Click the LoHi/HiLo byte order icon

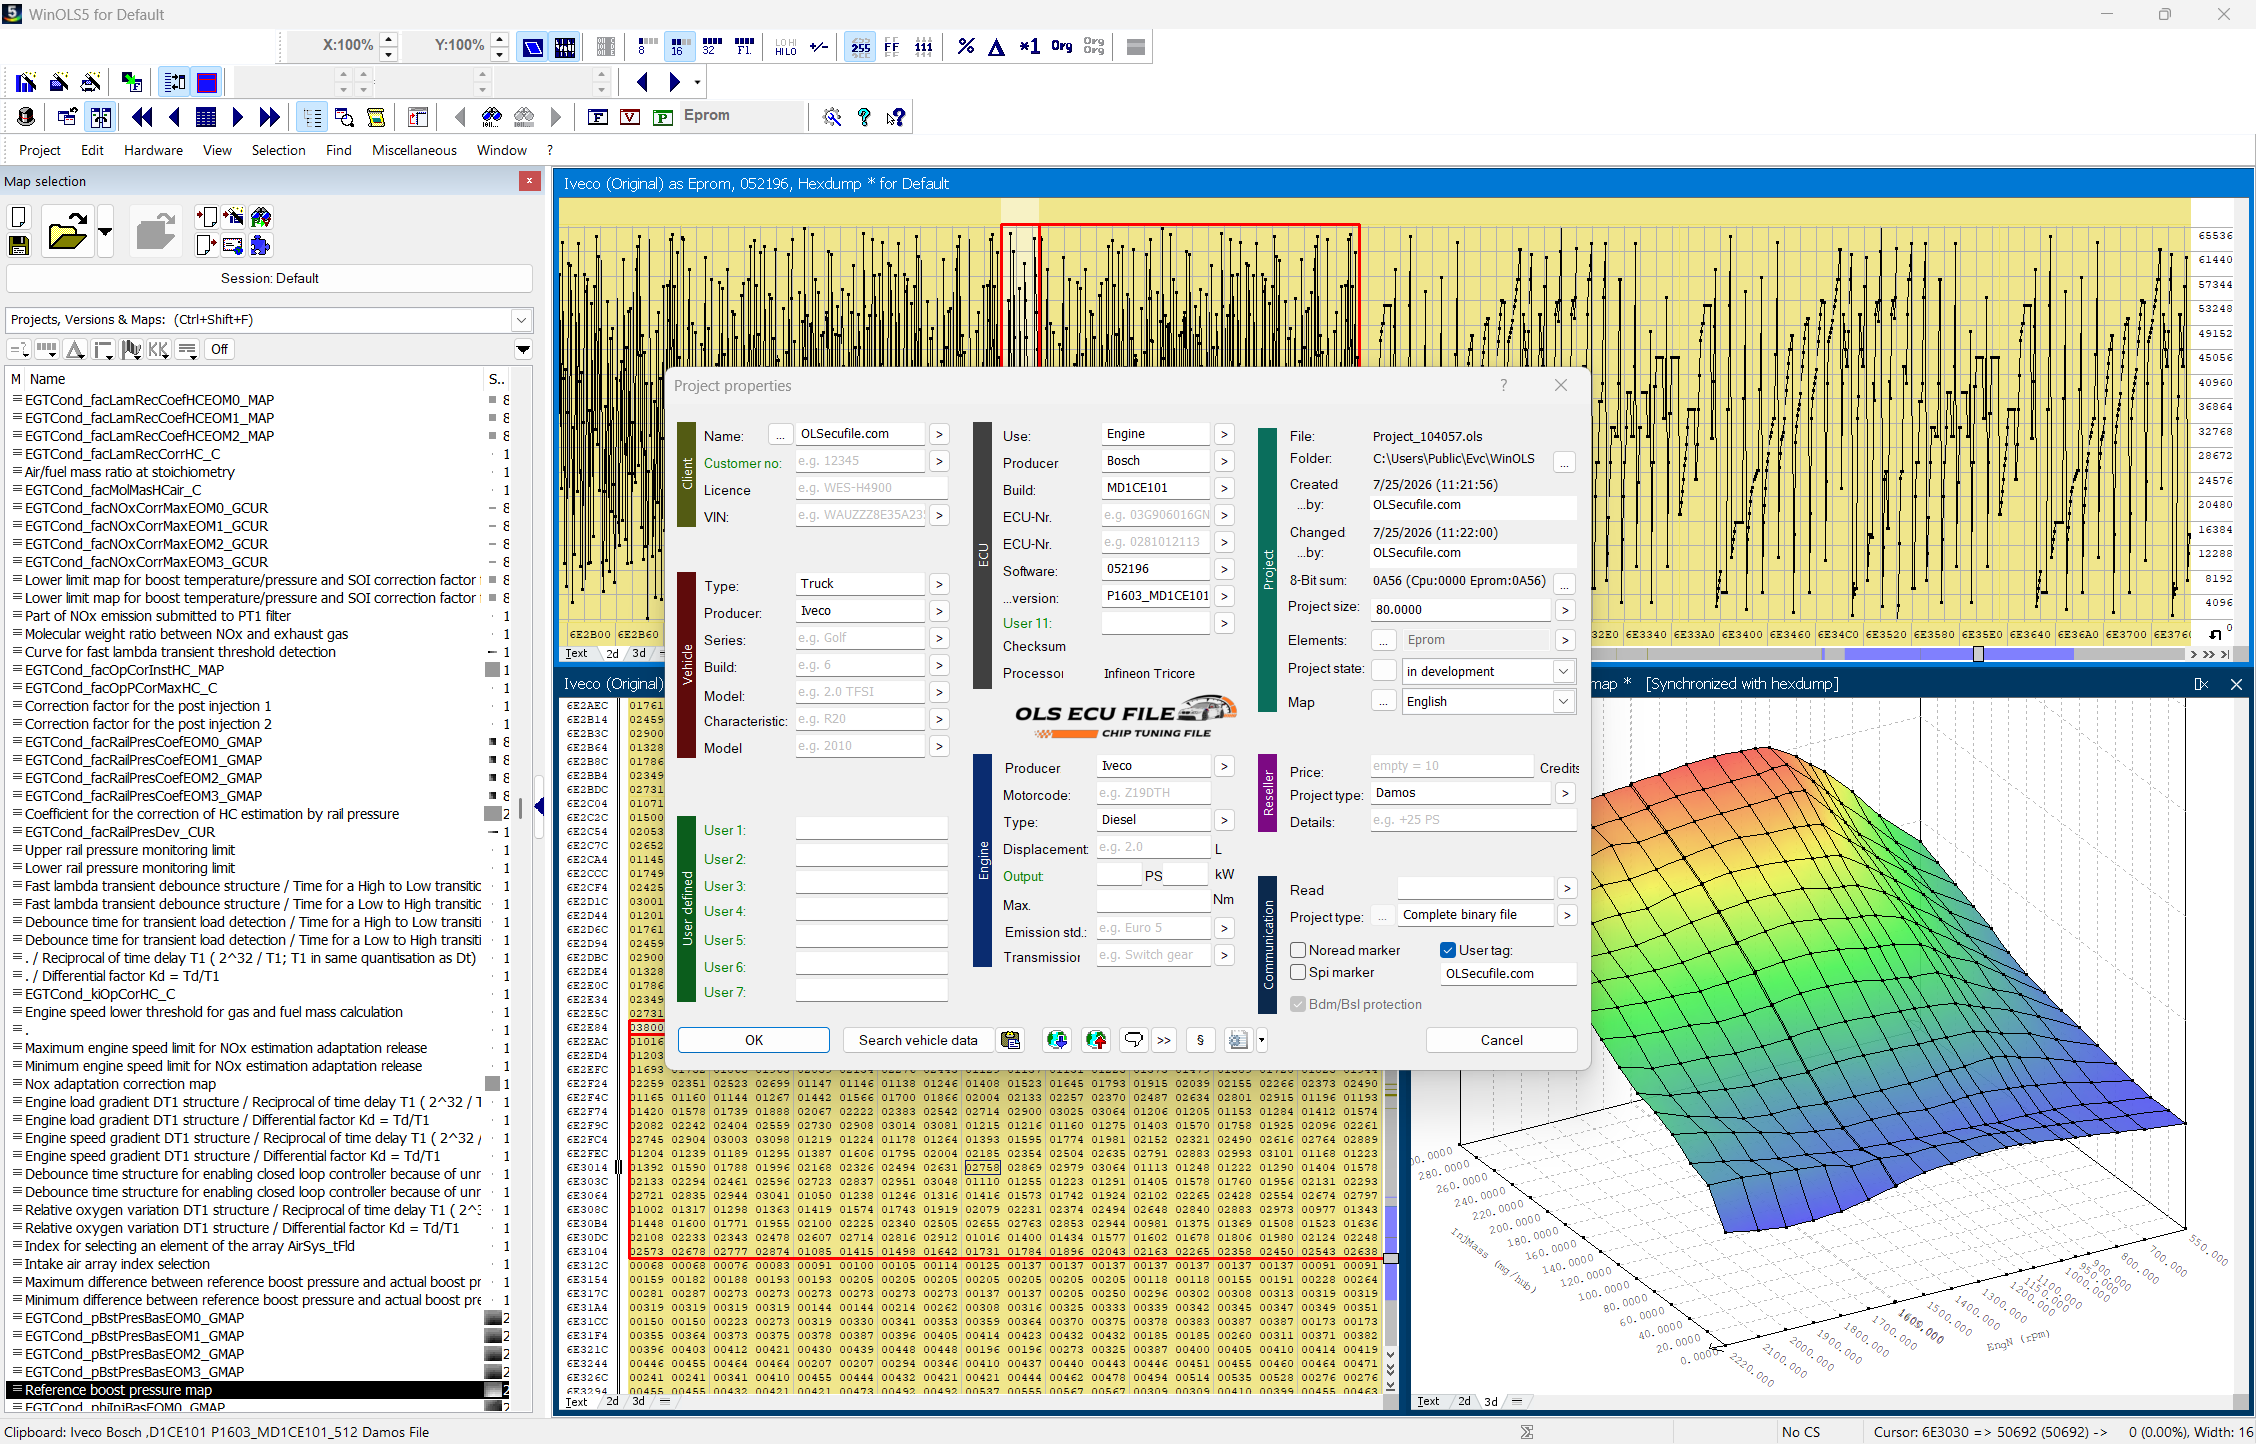click(785, 46)
